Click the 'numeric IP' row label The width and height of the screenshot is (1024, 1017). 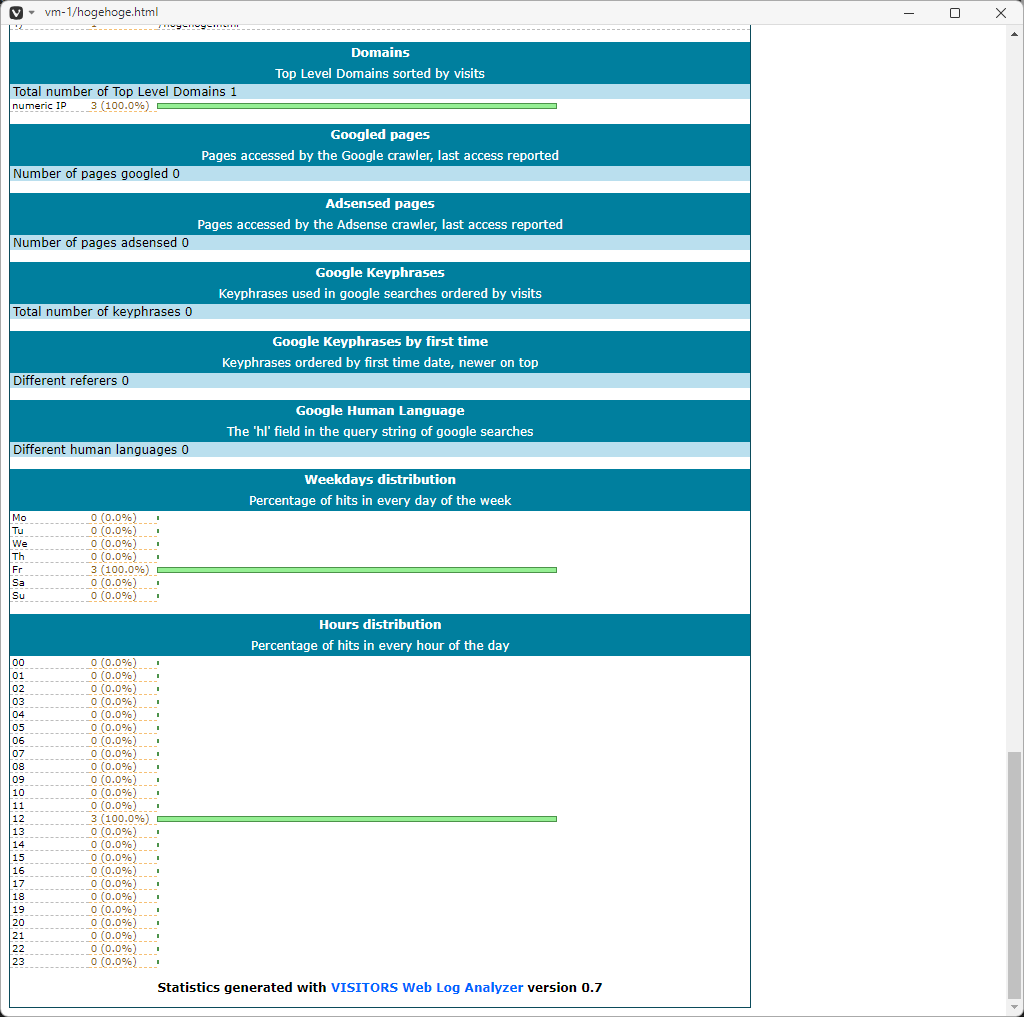pyautogui.click(x=39, y=106)
